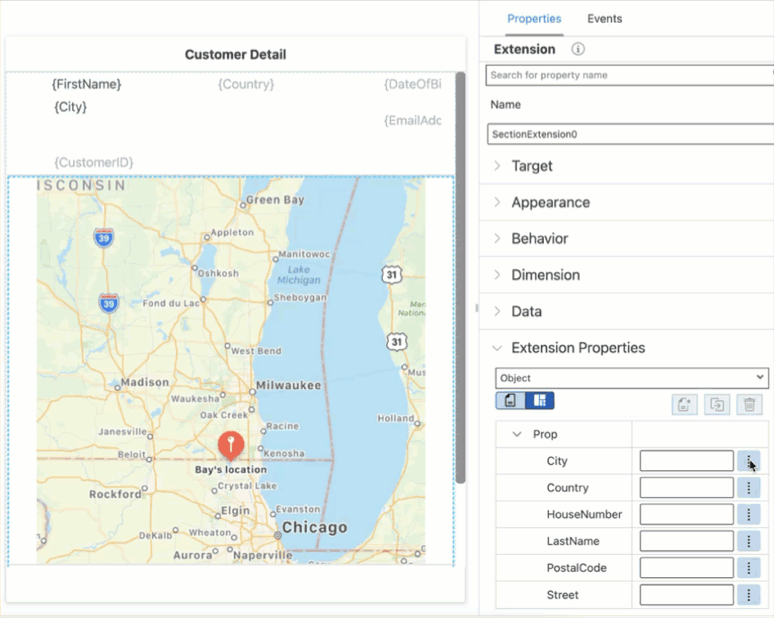Select the form view toggle icon
Image resolution: width=774 pixels, height=618 pixels.
coord(510,400)
